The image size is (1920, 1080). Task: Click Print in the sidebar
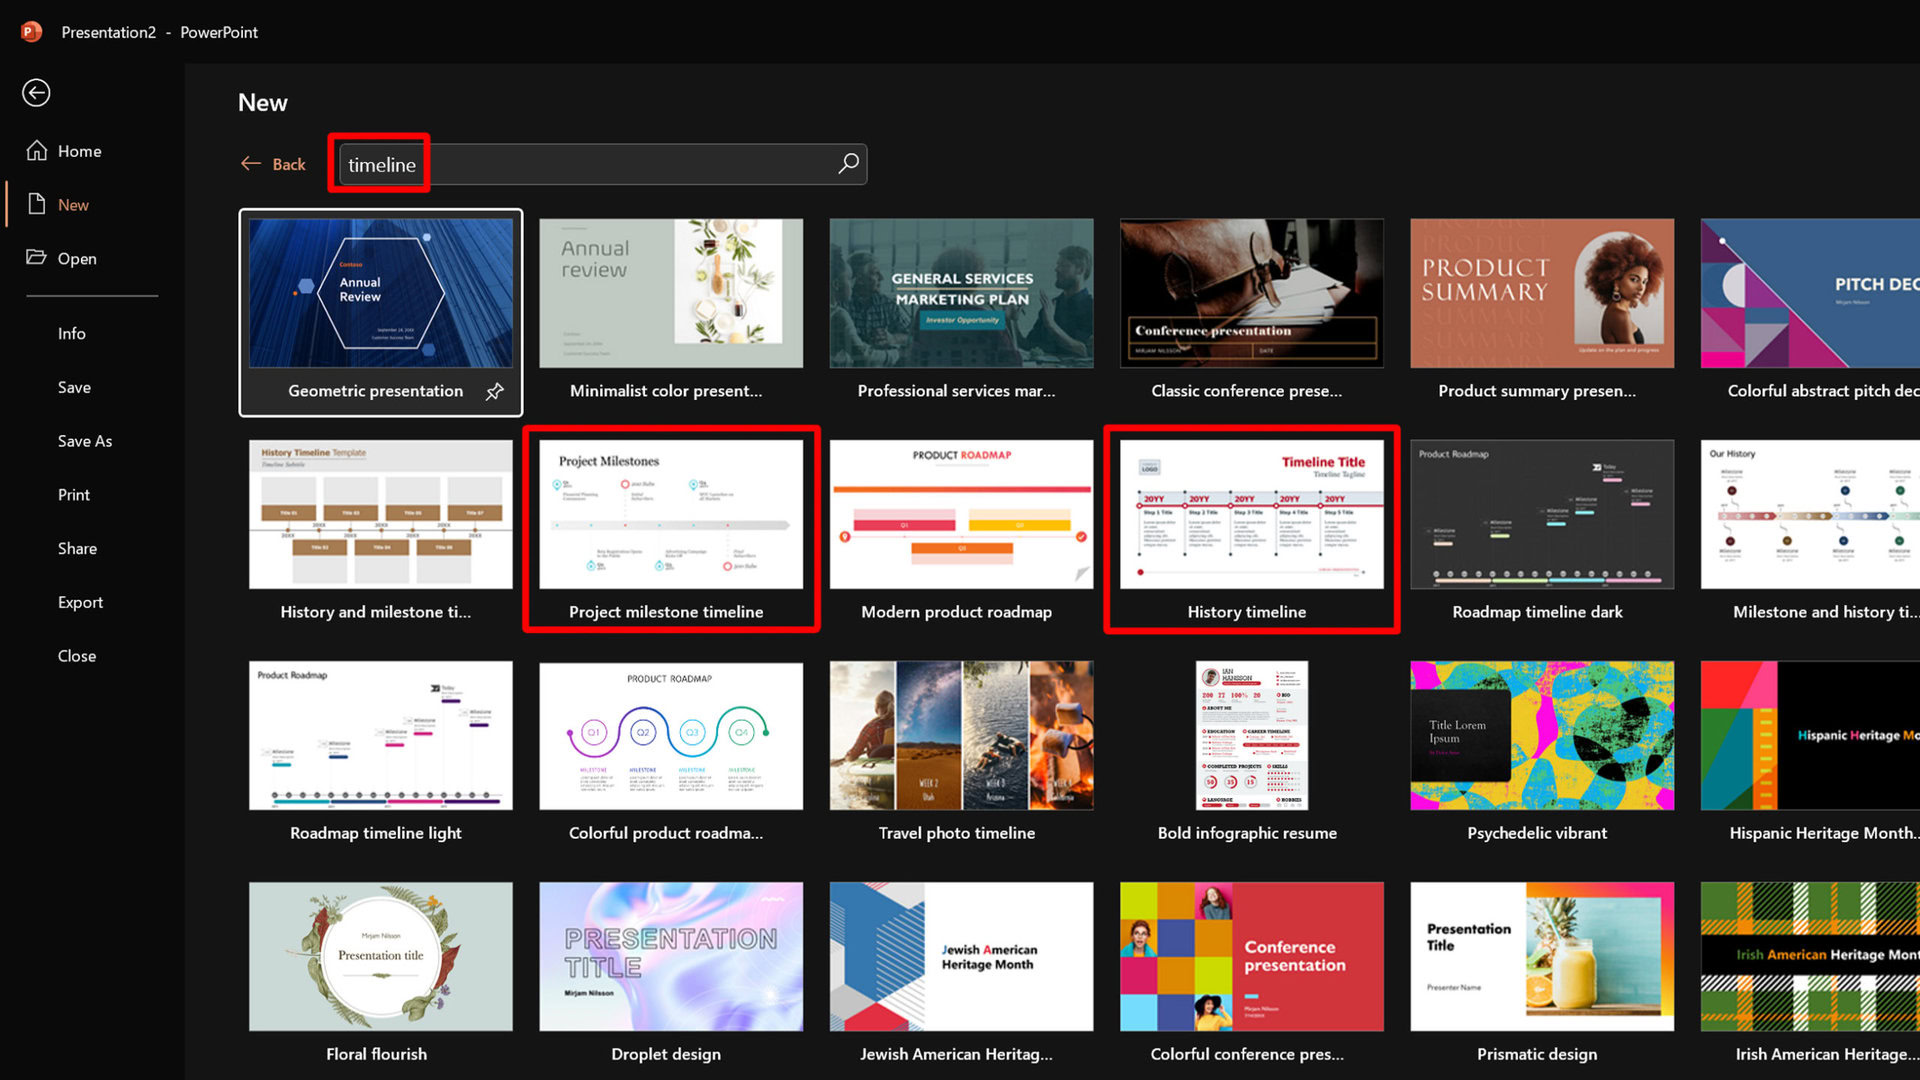coord(73,495)
